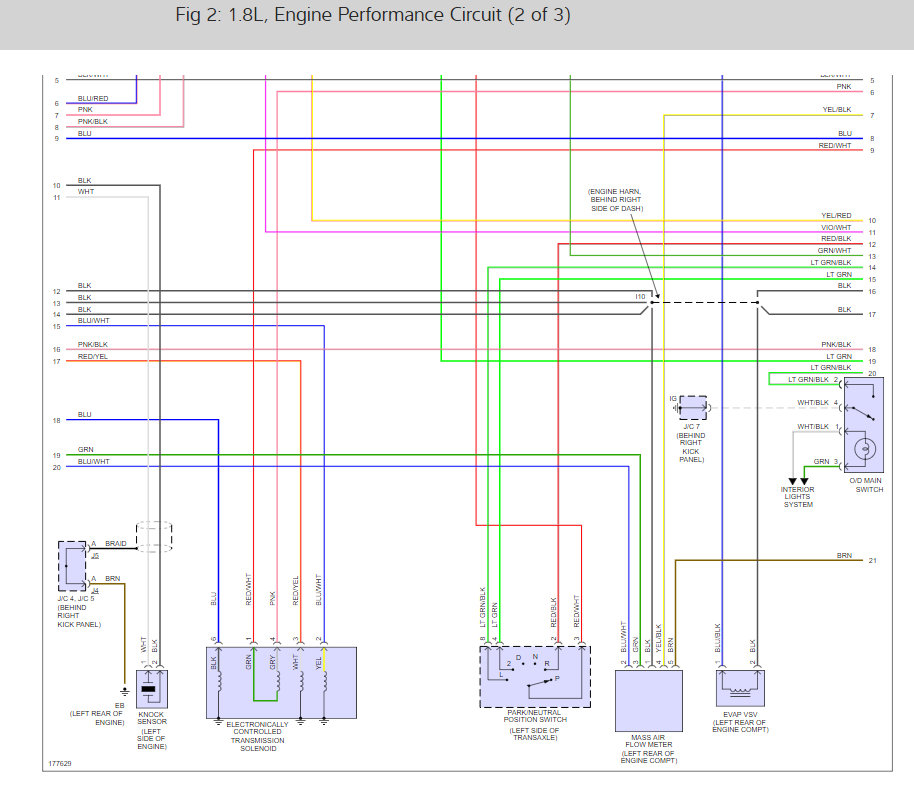The height and width of the screenshot is (794, 914).
Task: Click the mass air flow meter box
Action: [649, 701]
